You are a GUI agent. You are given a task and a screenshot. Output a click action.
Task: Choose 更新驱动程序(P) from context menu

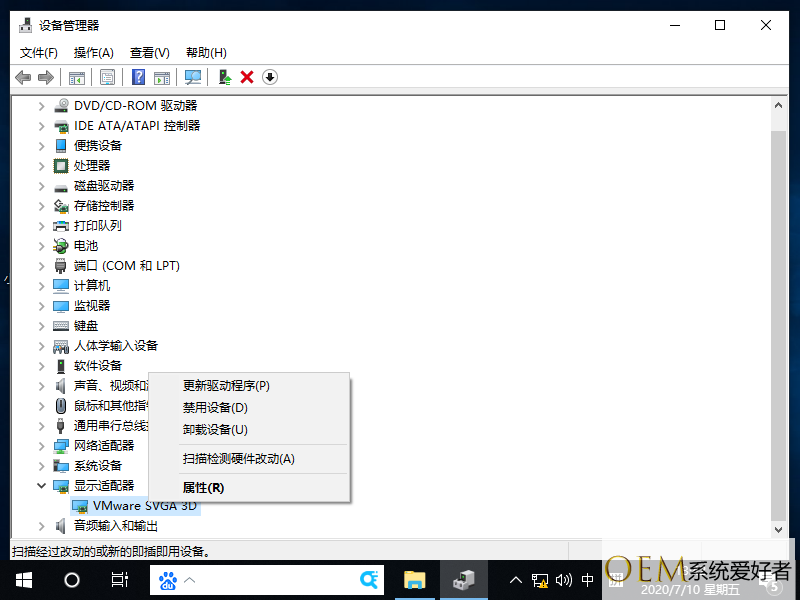pyautogui.click(x=226, y=385)
